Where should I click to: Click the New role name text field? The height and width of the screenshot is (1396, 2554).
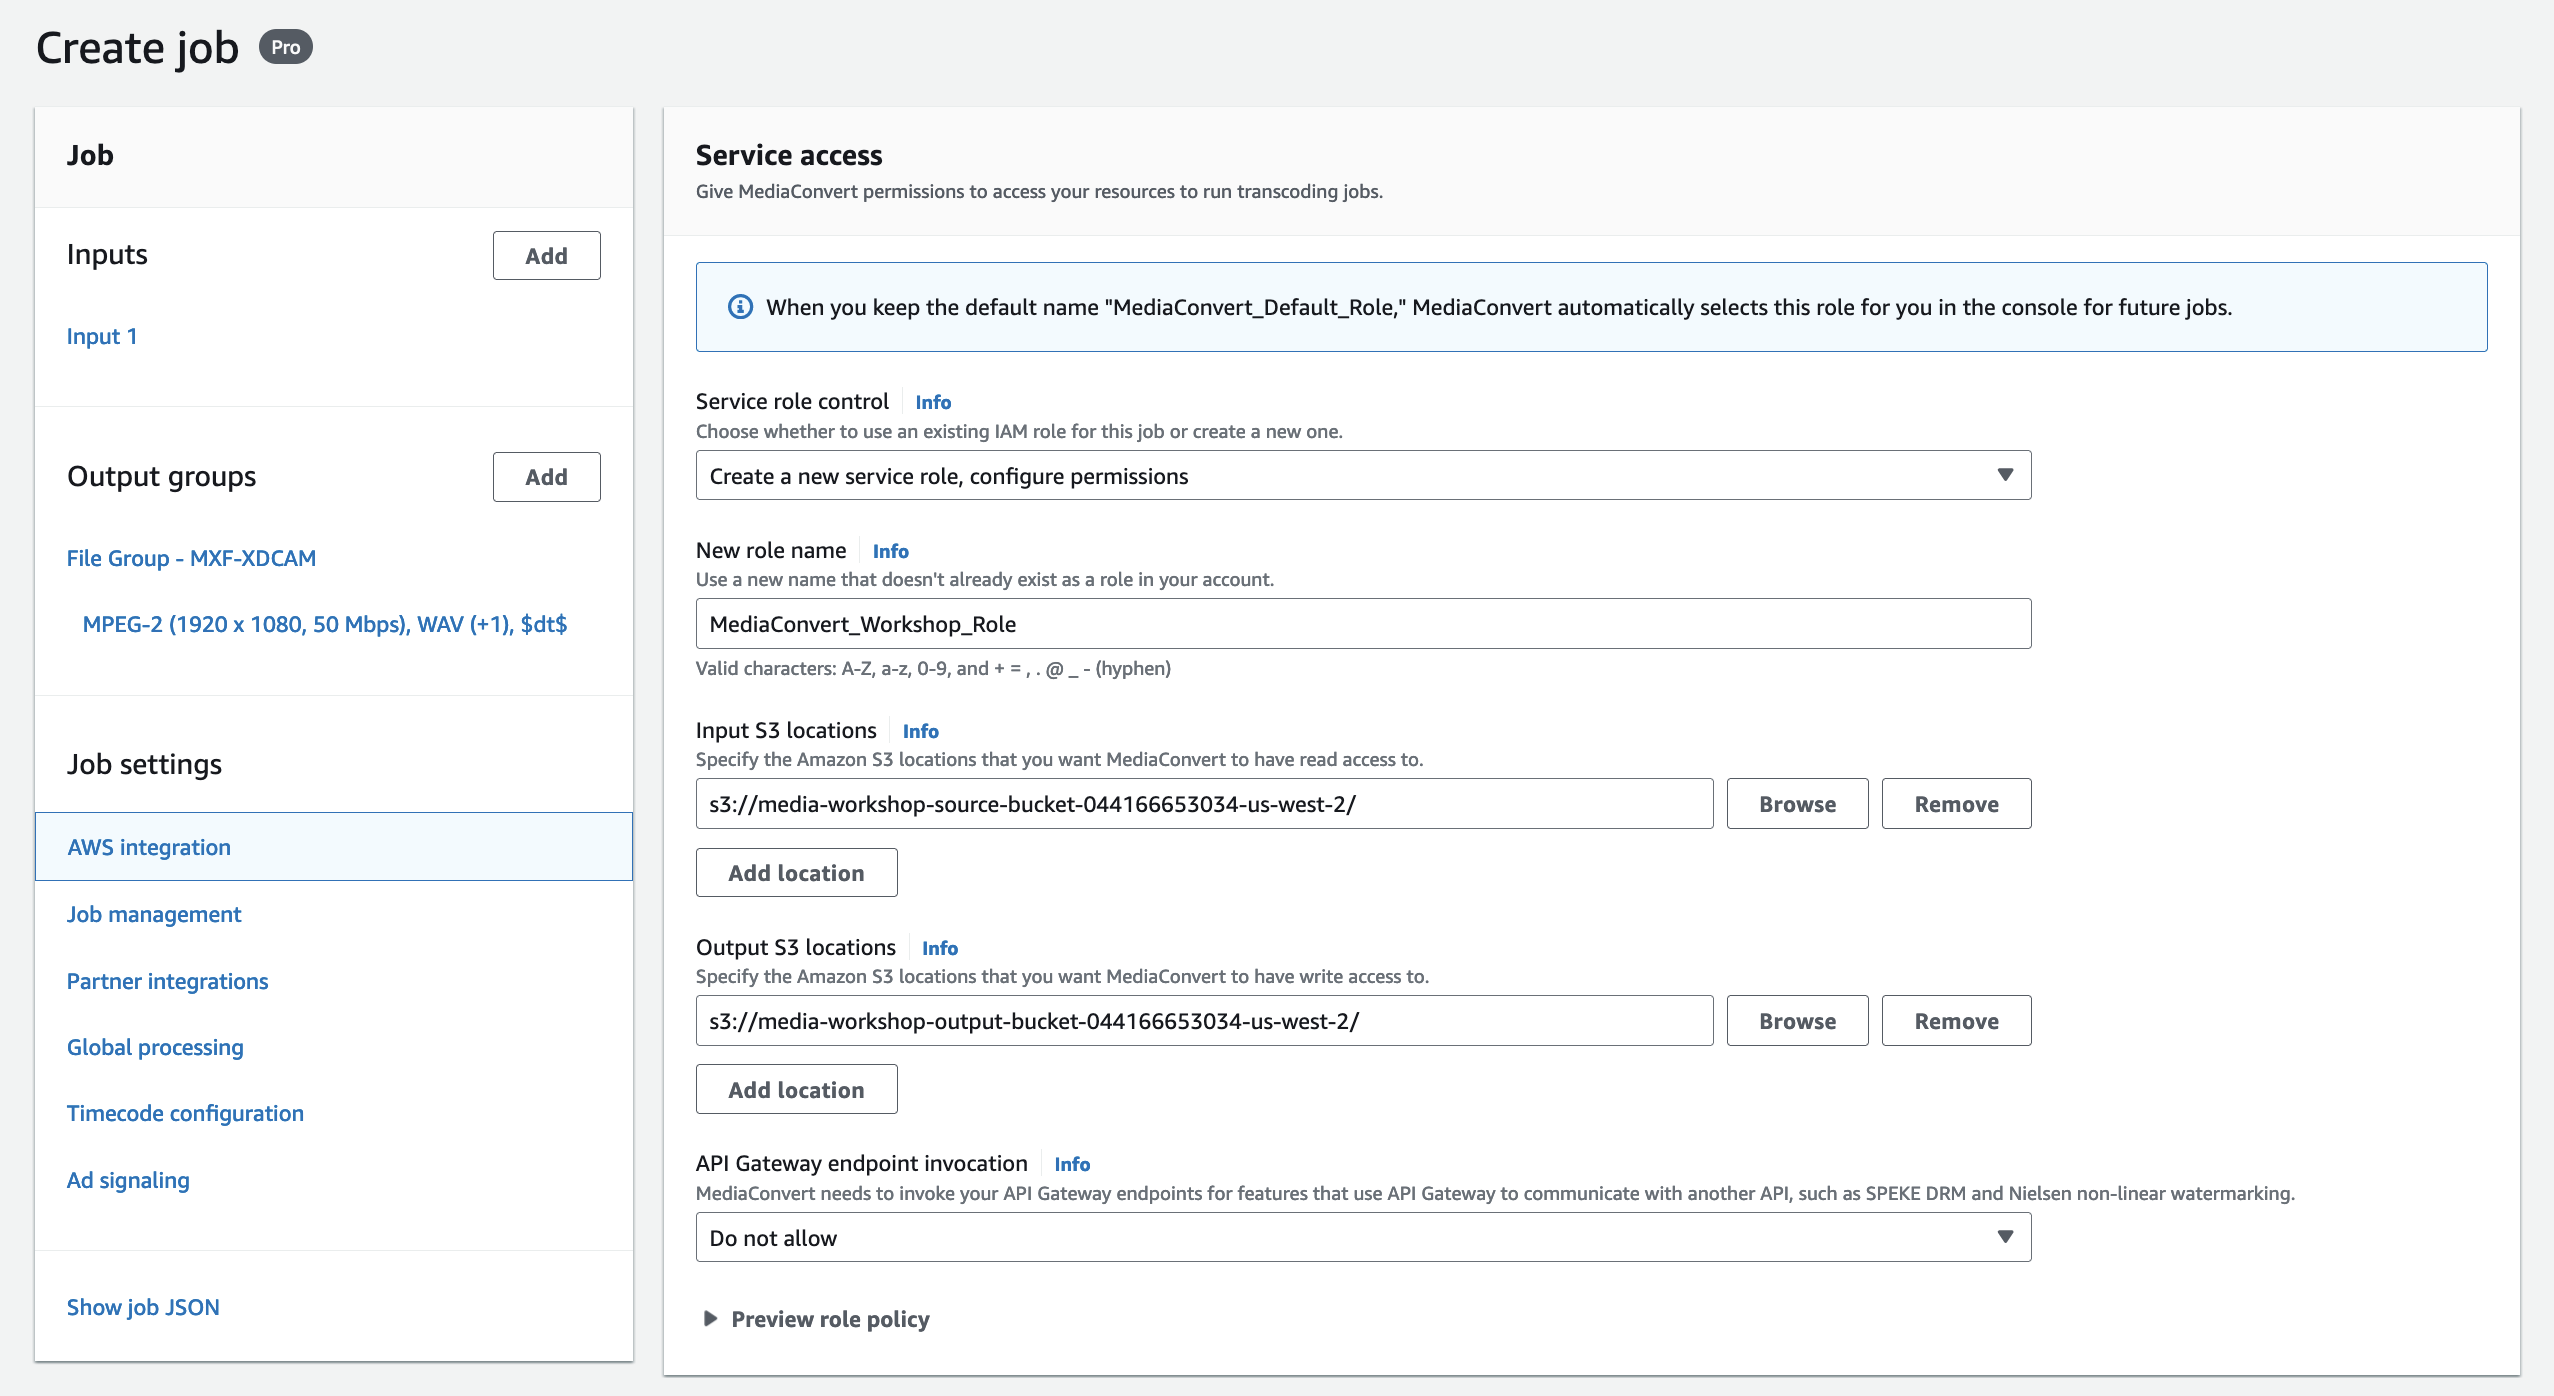pyautogui.click(x=1362, y=624)
